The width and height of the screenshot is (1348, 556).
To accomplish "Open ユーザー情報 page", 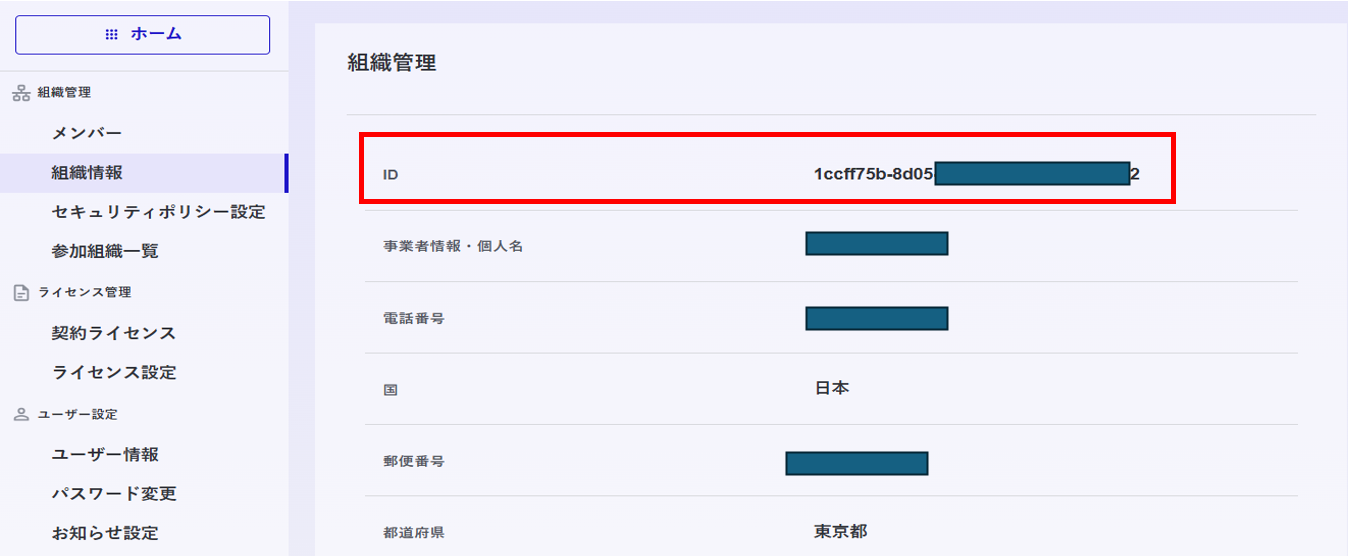I will pyautogui.click(x=105, y=454).
